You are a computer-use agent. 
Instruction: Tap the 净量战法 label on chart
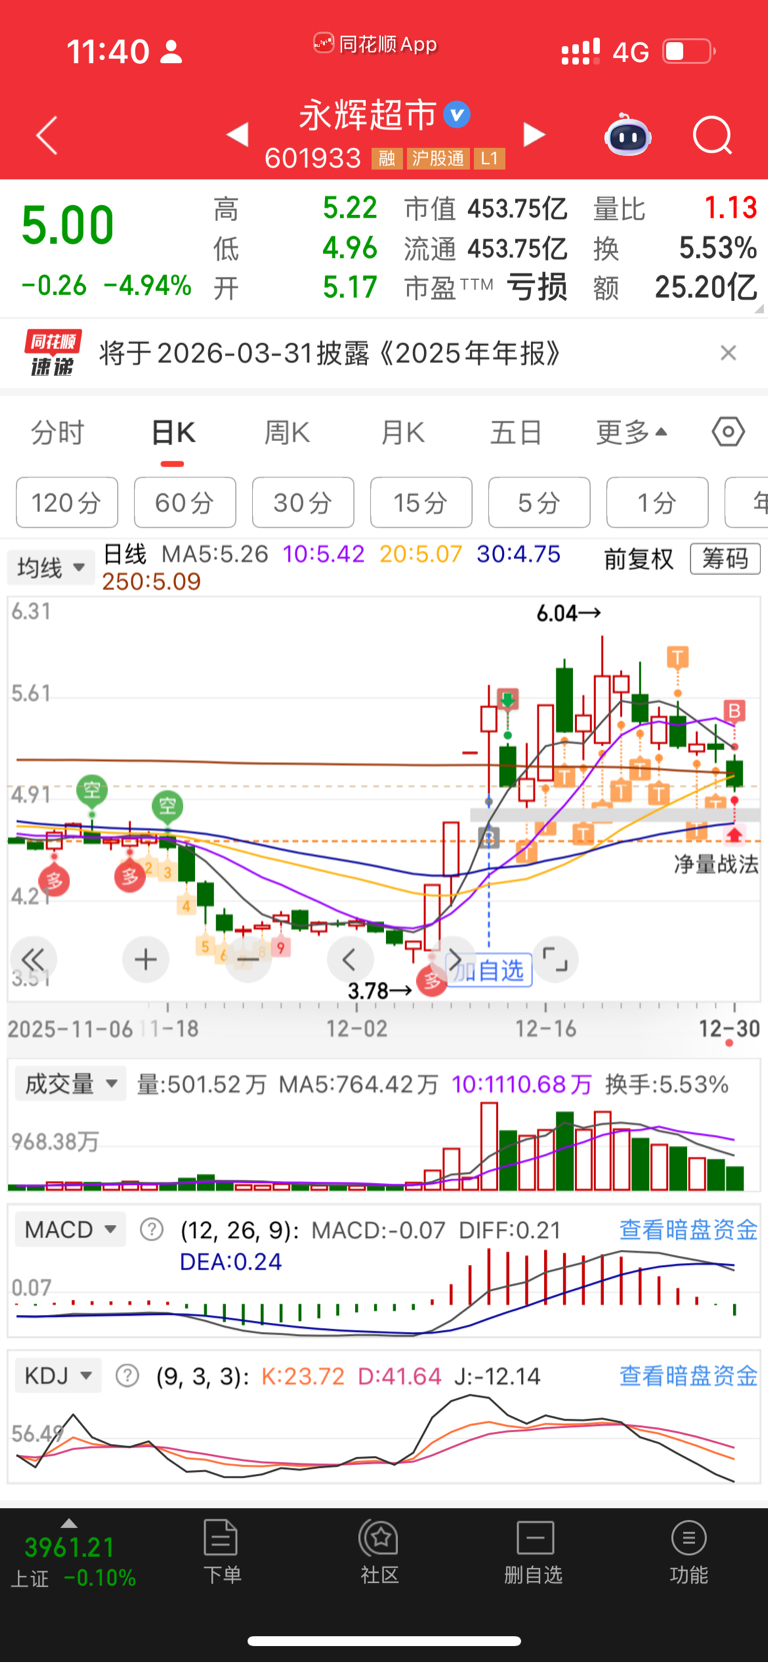point(716,864)
